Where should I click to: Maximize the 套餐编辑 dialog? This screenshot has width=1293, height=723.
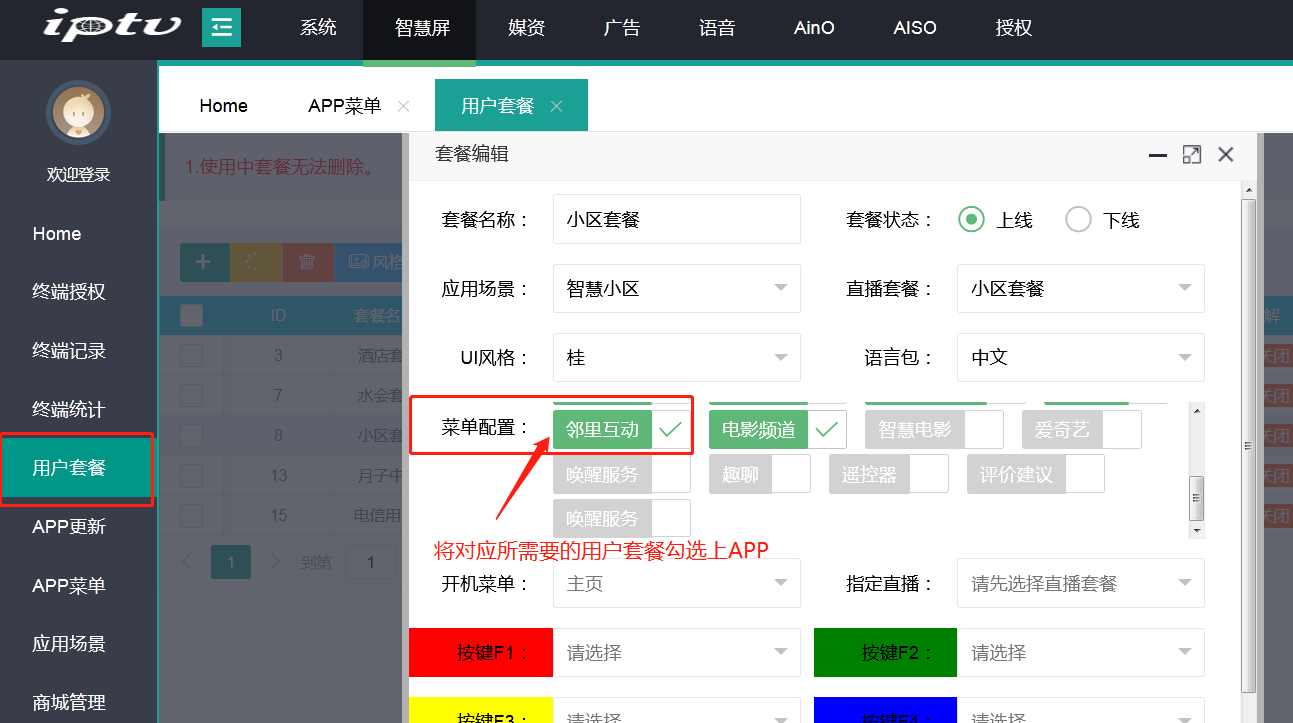(1191, 154)
